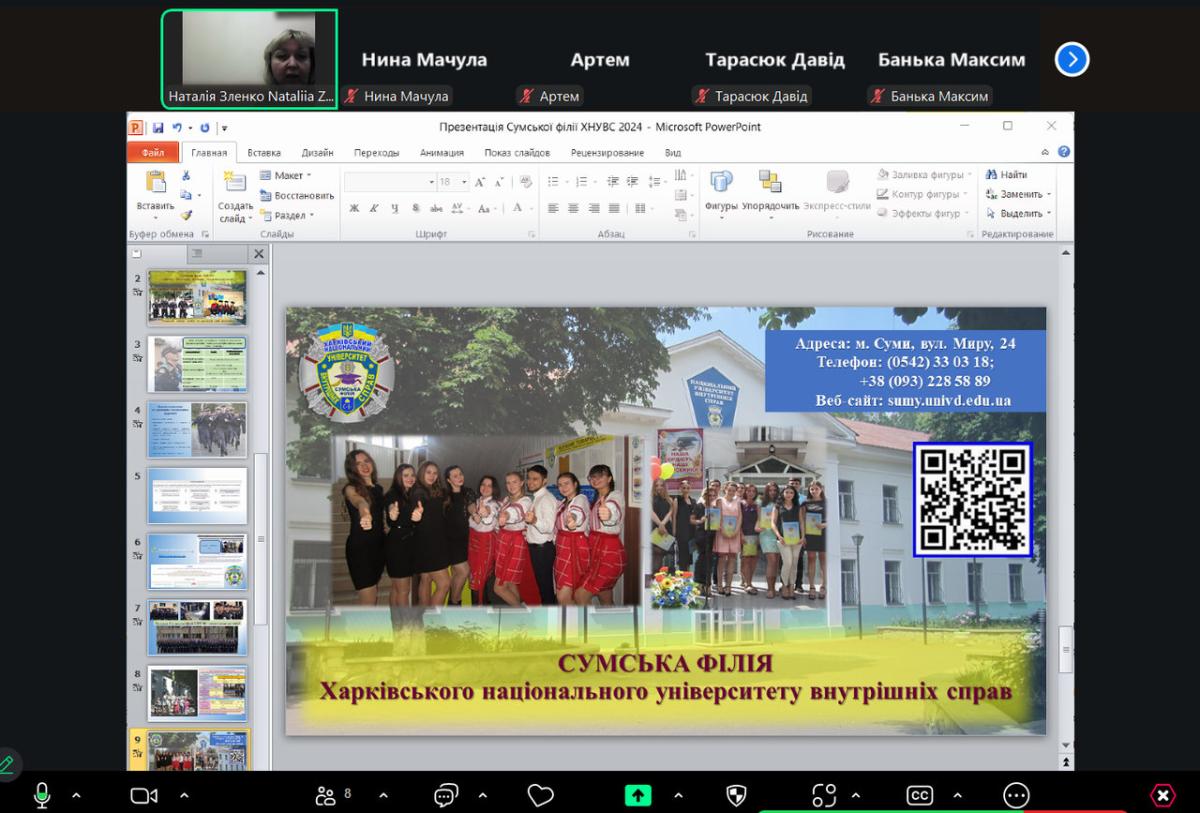Screen dimensions: 1200x813
Task: Toggle closed captions CC button
Action: pyautogui.click(x=919, y=795)
